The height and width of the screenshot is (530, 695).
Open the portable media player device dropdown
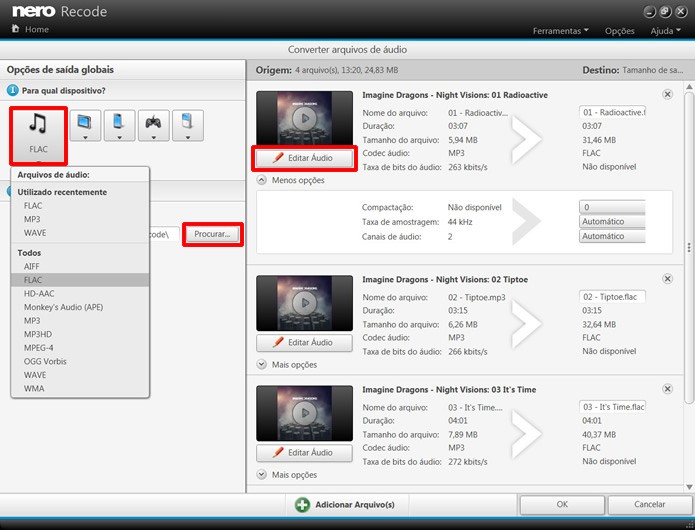click(x=187, y=125)
